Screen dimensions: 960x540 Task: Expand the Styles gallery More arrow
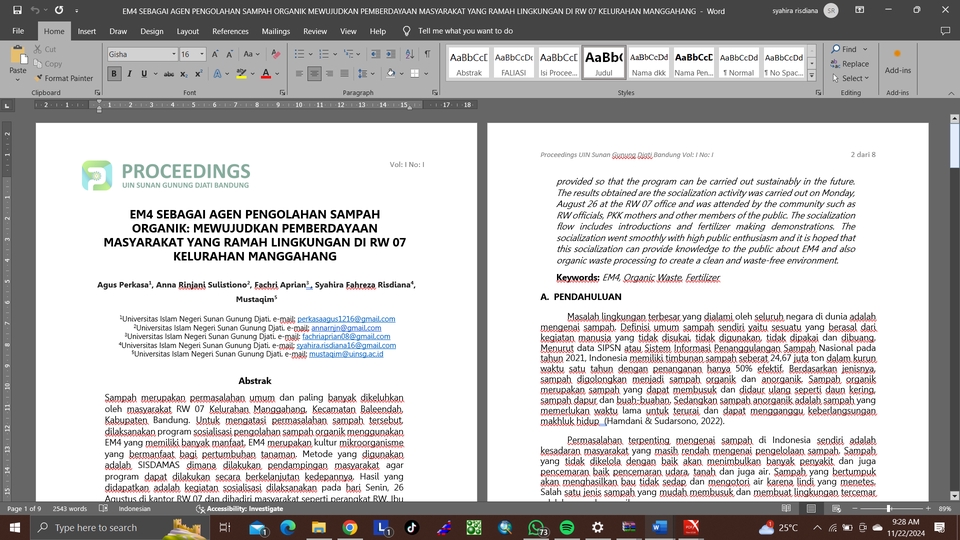point(814,75)
